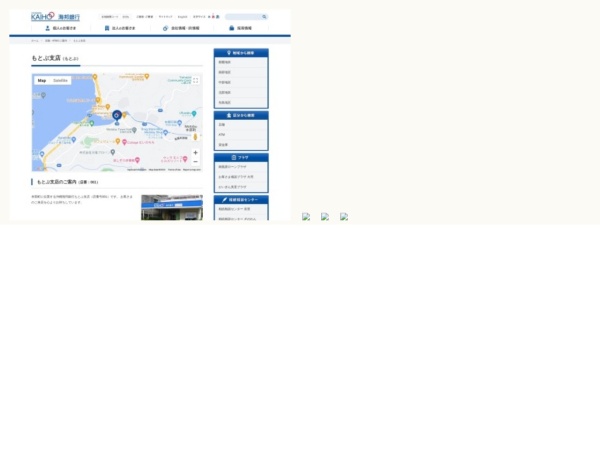This screenshot has height=450, width=600.
Task: Open the company and IR information menu
Action: pyautogui.click(x=181, y=28)
